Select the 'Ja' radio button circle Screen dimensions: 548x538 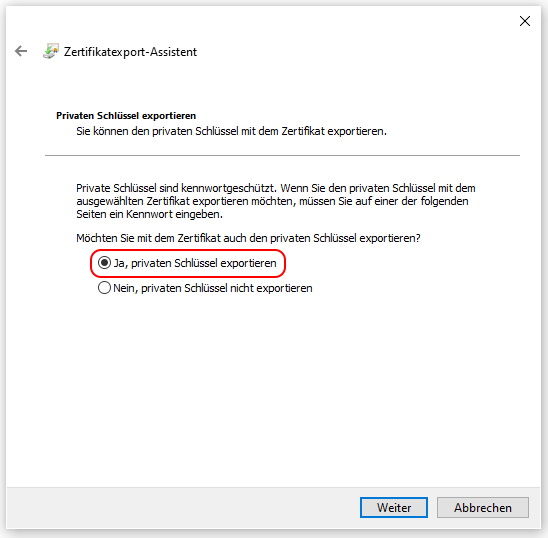pyautogui.click(x=104, y=263)
